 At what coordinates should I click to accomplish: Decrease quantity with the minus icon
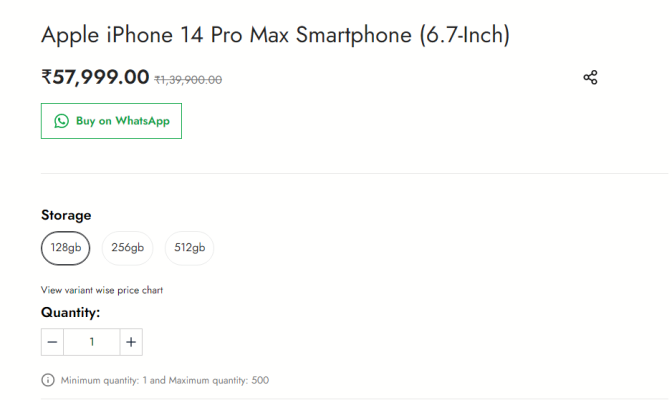(x=52, y=342)
